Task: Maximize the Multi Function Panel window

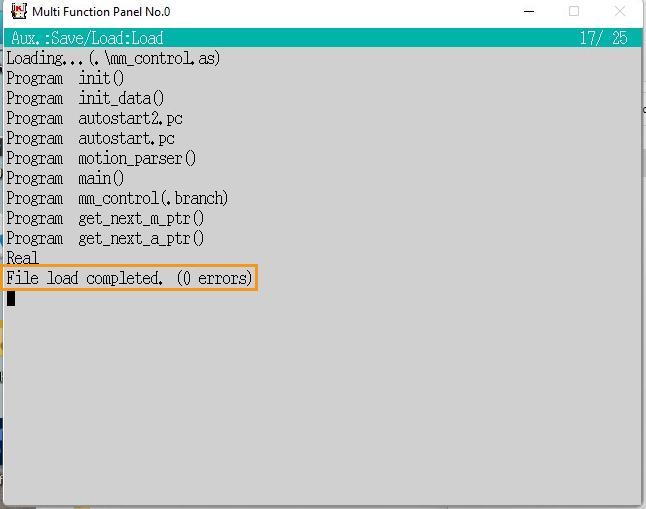Action: click(x=574, y=12)
